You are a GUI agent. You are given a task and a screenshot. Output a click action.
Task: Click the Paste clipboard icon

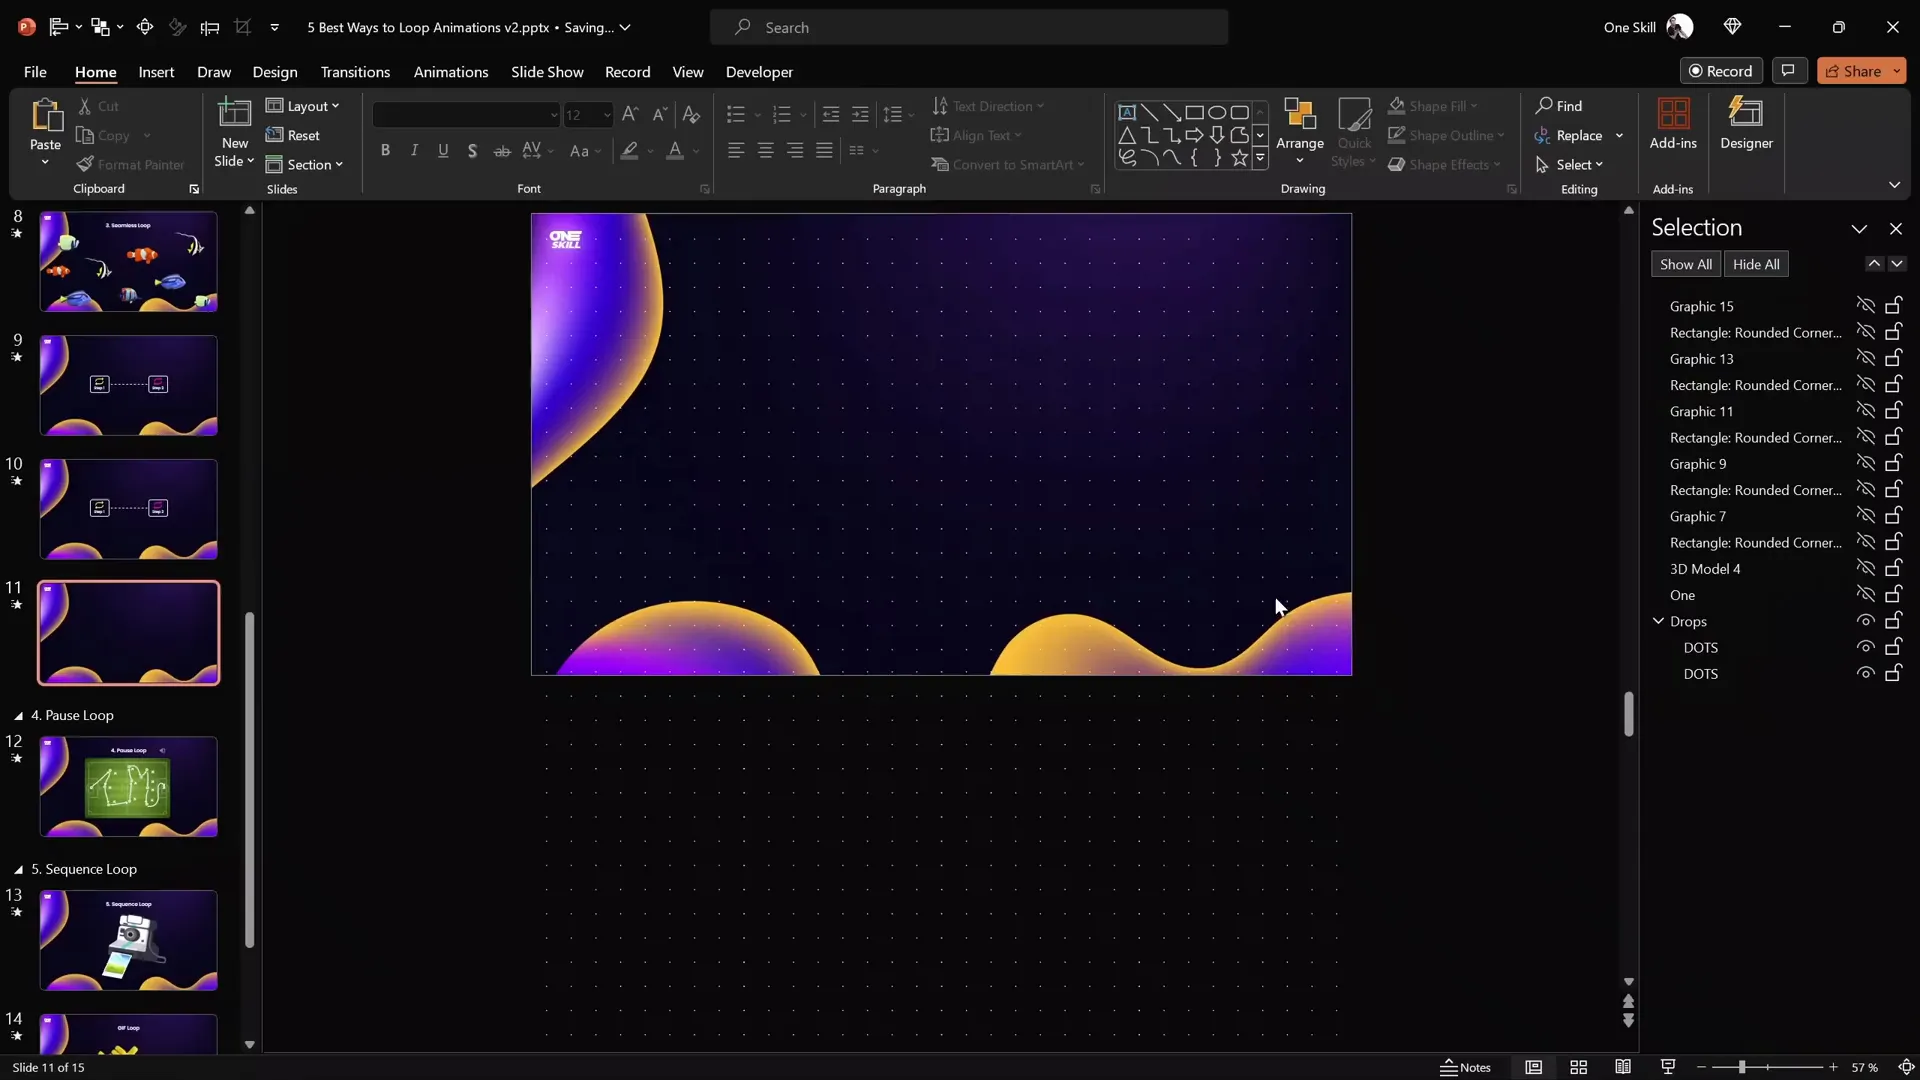click(x=46, y=116)
